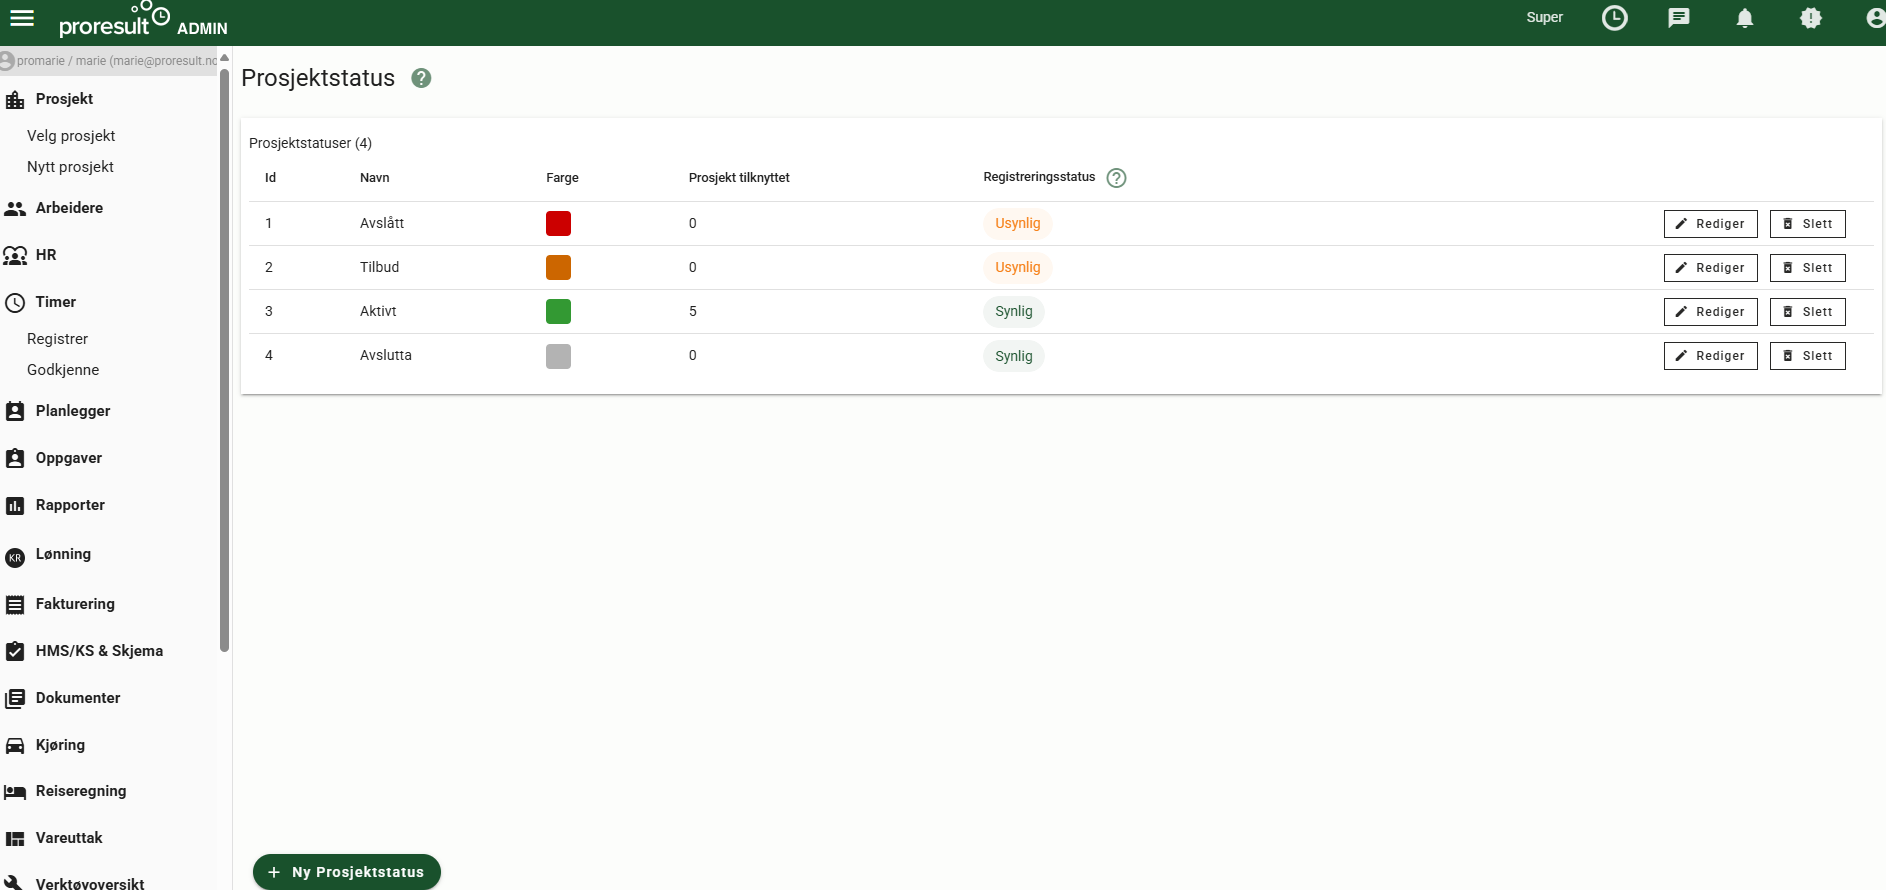The height and width of the screenshot is (890, 1886).
Task: Click the Super label in header
Action: click(x=1544, y=18)
